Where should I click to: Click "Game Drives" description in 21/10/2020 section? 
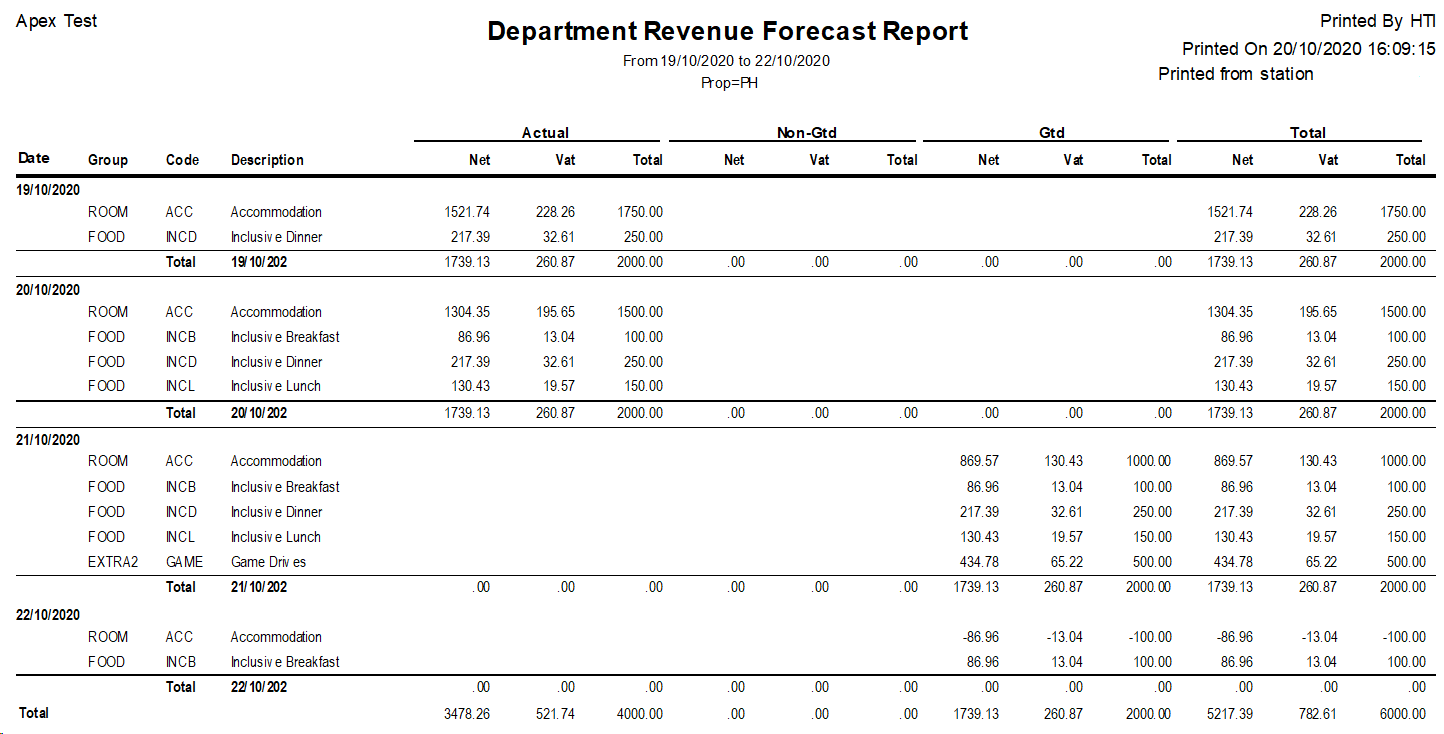(268, 562)
